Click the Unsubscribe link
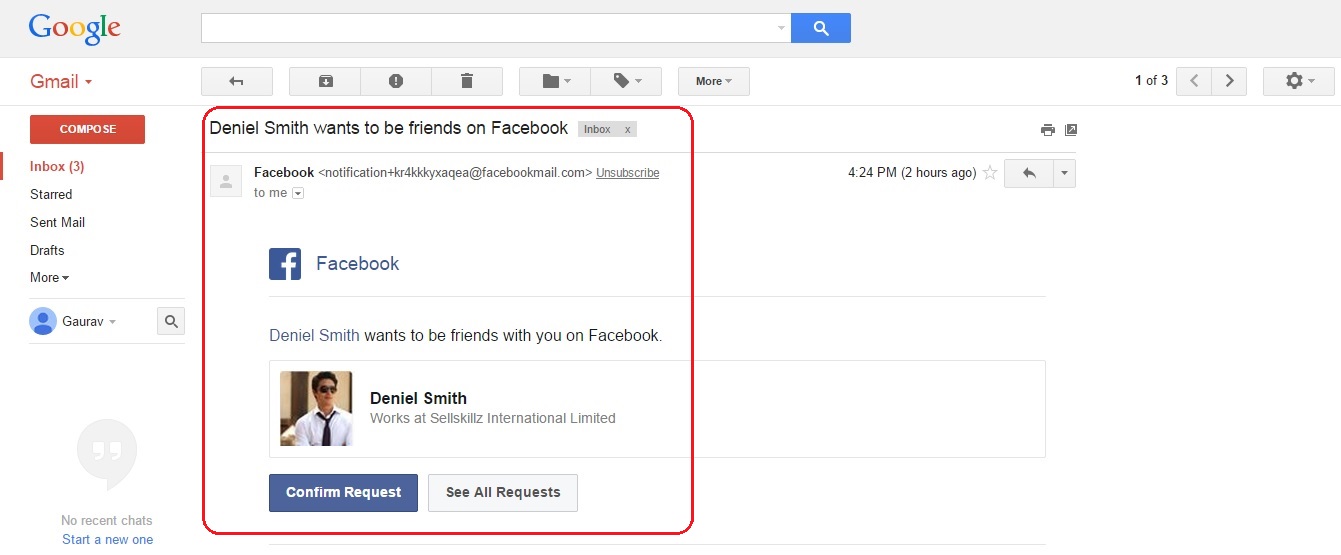 tap(628, 173)
